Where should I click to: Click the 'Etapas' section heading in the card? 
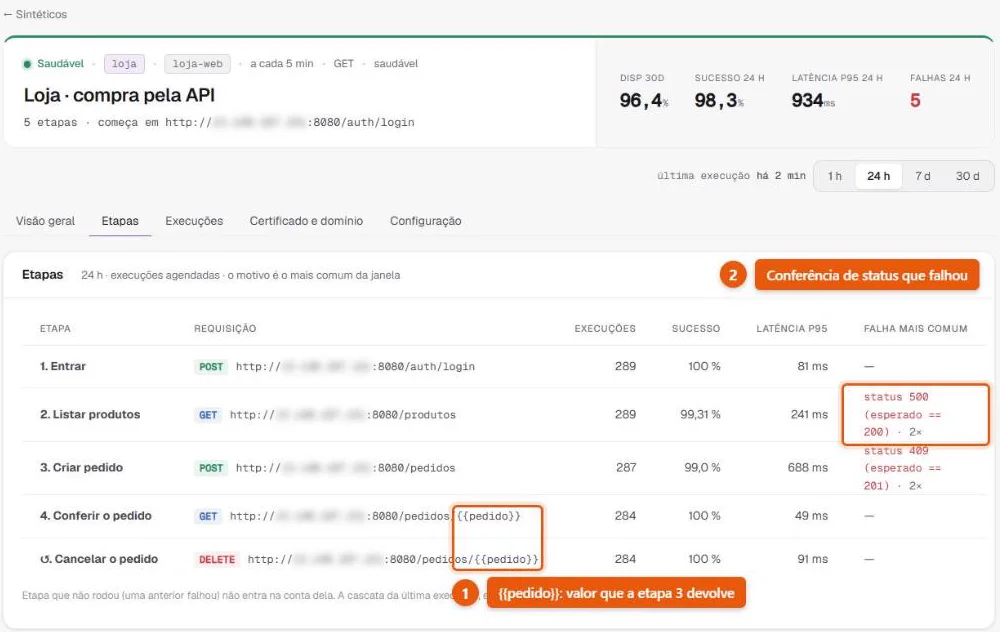[x=42, y=275]
